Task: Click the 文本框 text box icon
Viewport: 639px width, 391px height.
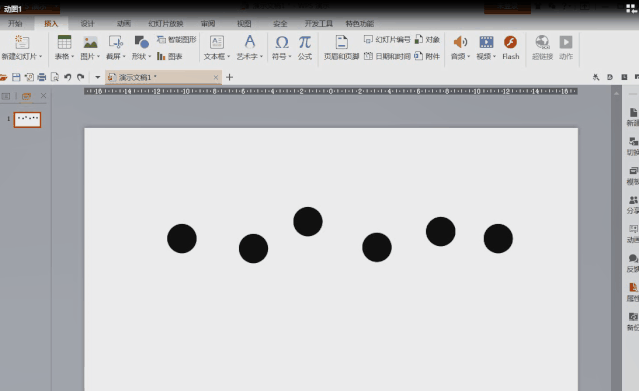Action: [217, 42]
